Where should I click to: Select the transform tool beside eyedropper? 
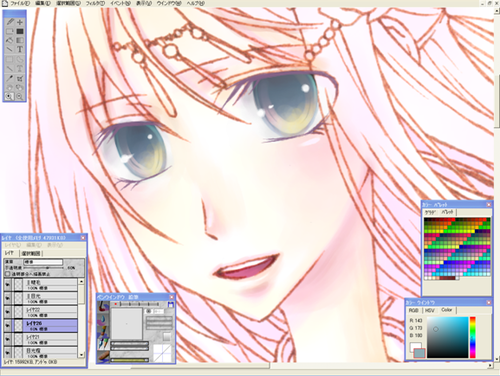[x=20, y=78]
